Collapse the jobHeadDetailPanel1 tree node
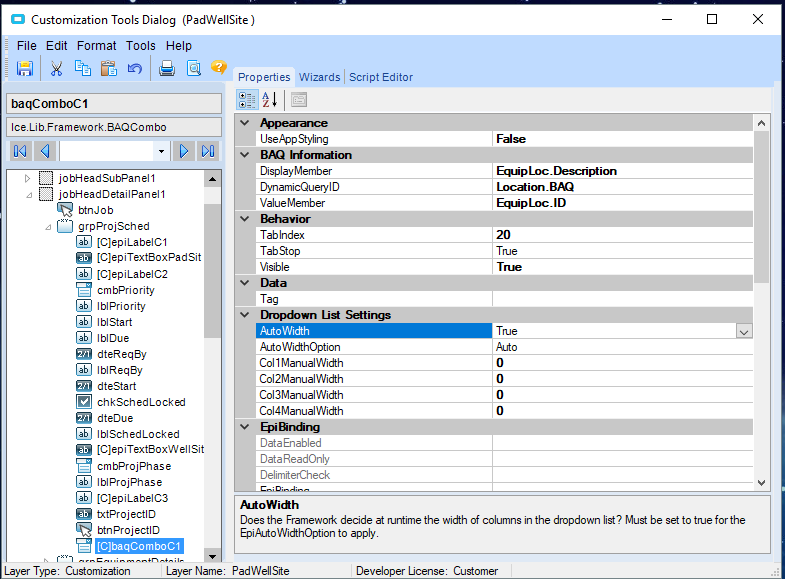 28,194
